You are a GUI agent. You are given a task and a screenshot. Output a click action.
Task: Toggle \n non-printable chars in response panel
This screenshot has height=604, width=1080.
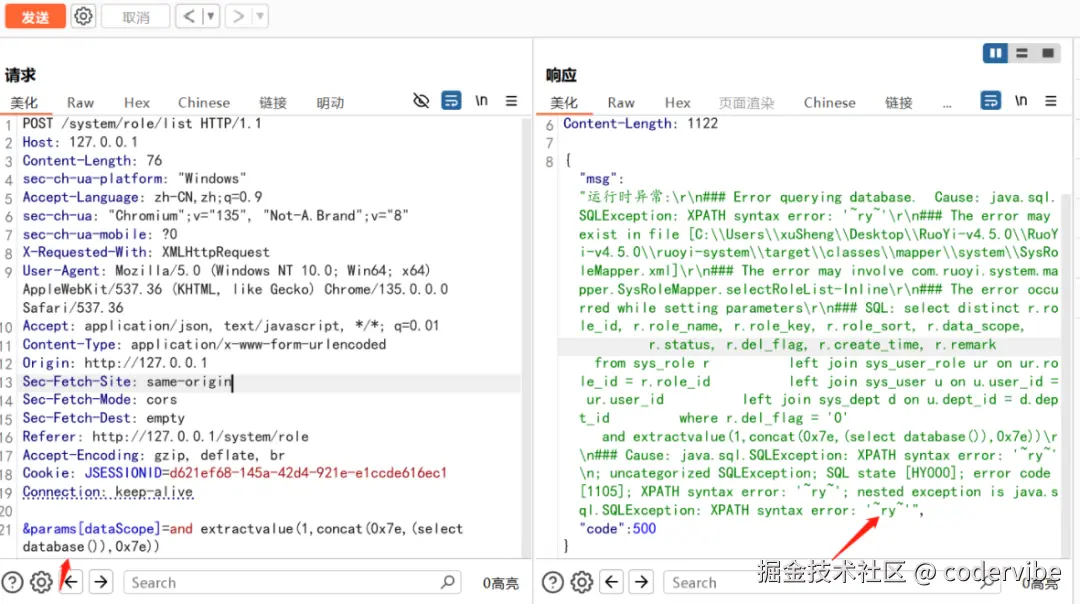(x=1021, y=101)
